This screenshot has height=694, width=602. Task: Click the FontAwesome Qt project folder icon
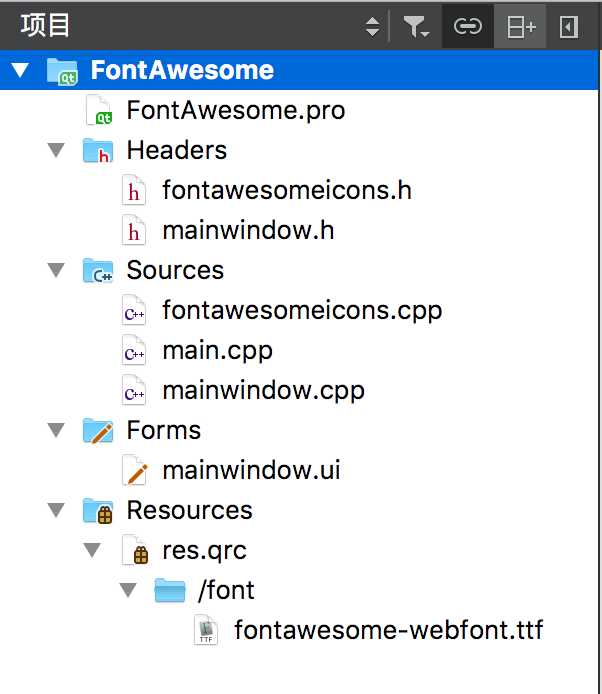point(62,71)
